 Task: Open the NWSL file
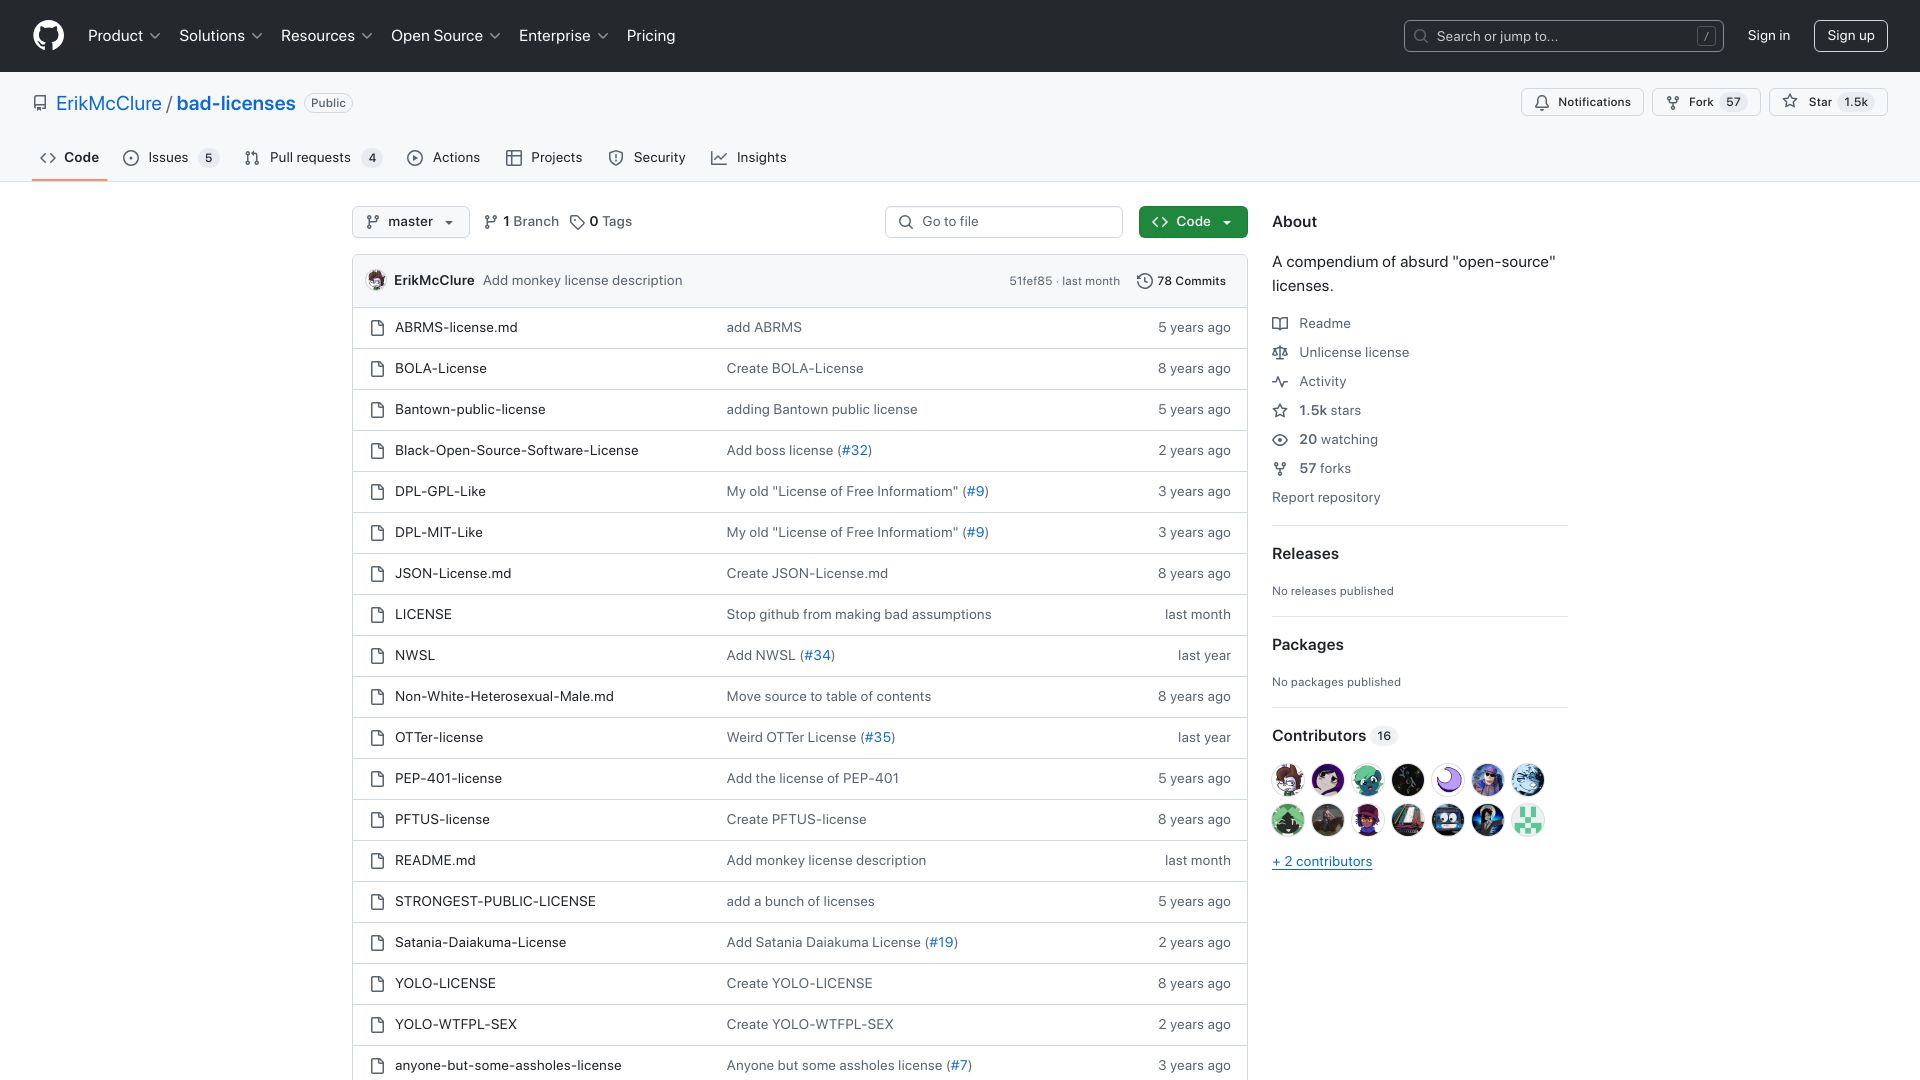coord(415,656)
